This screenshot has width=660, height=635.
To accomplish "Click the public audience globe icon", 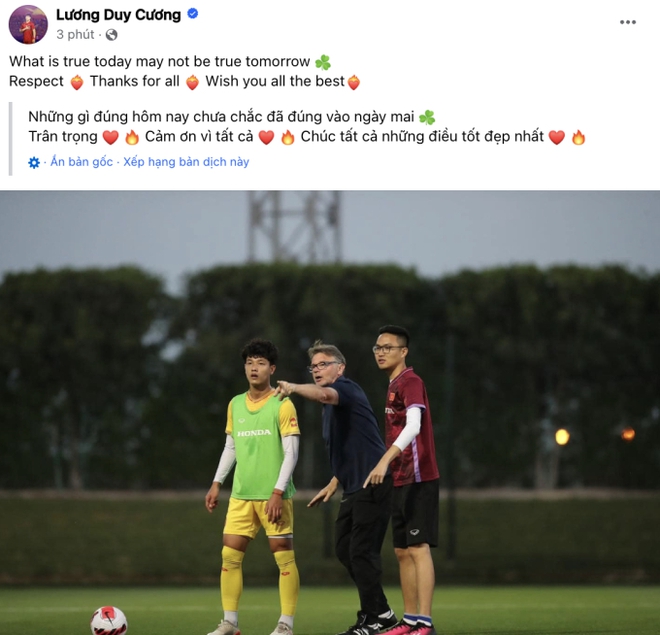I will click(x=112, y=34).
